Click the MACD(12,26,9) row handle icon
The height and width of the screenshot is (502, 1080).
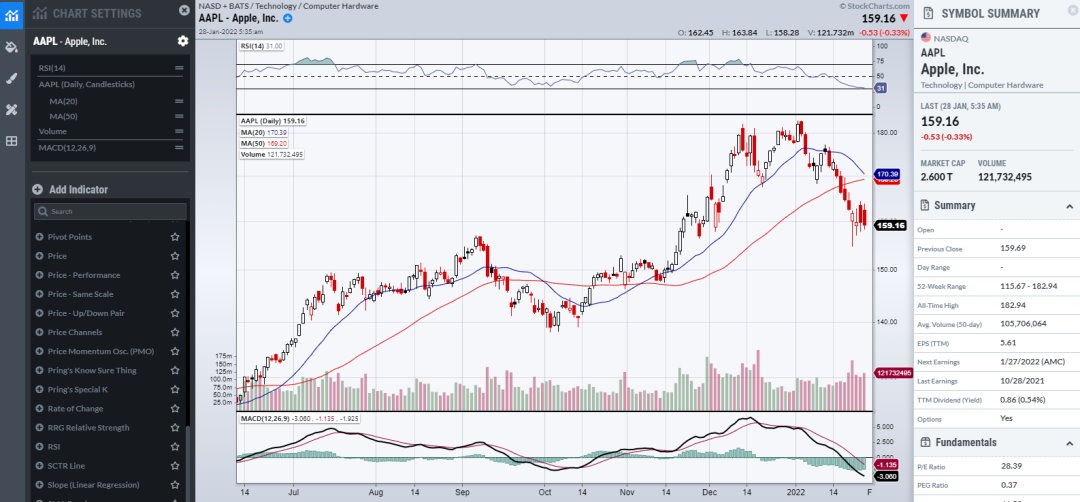pyautogui.click(x=179, y=147)
